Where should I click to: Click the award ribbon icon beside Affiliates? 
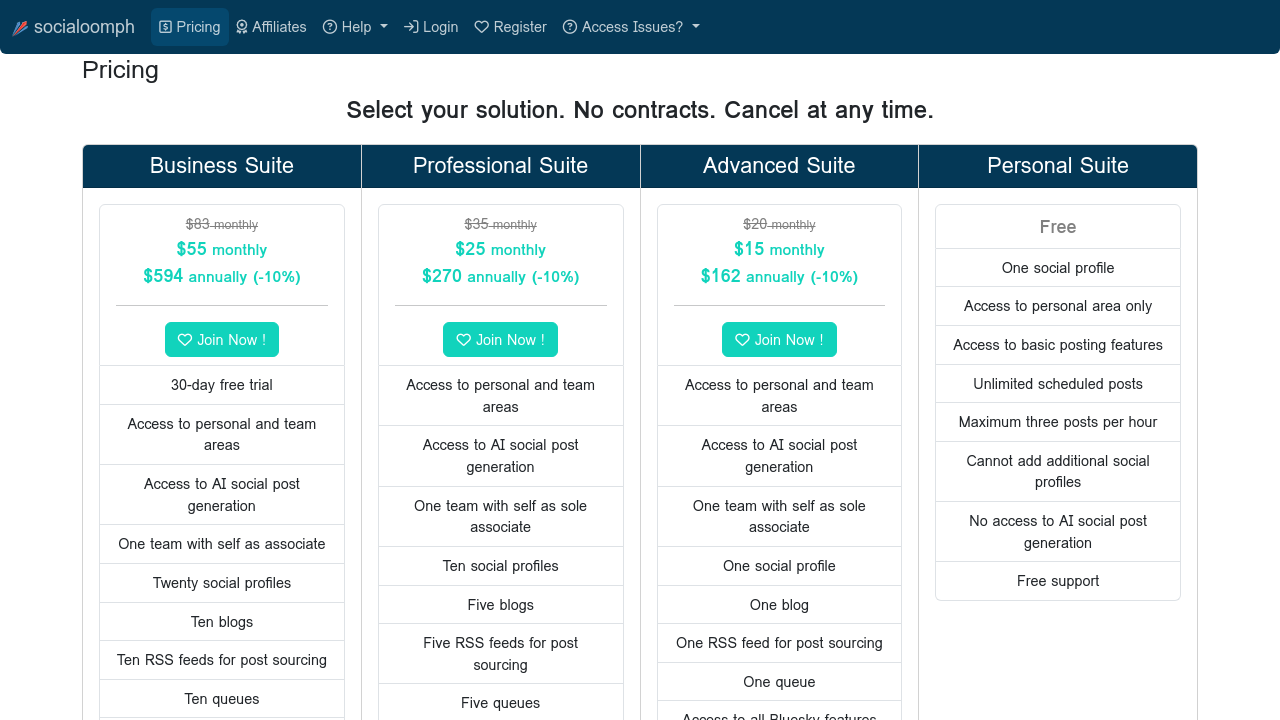click(242, 27)
